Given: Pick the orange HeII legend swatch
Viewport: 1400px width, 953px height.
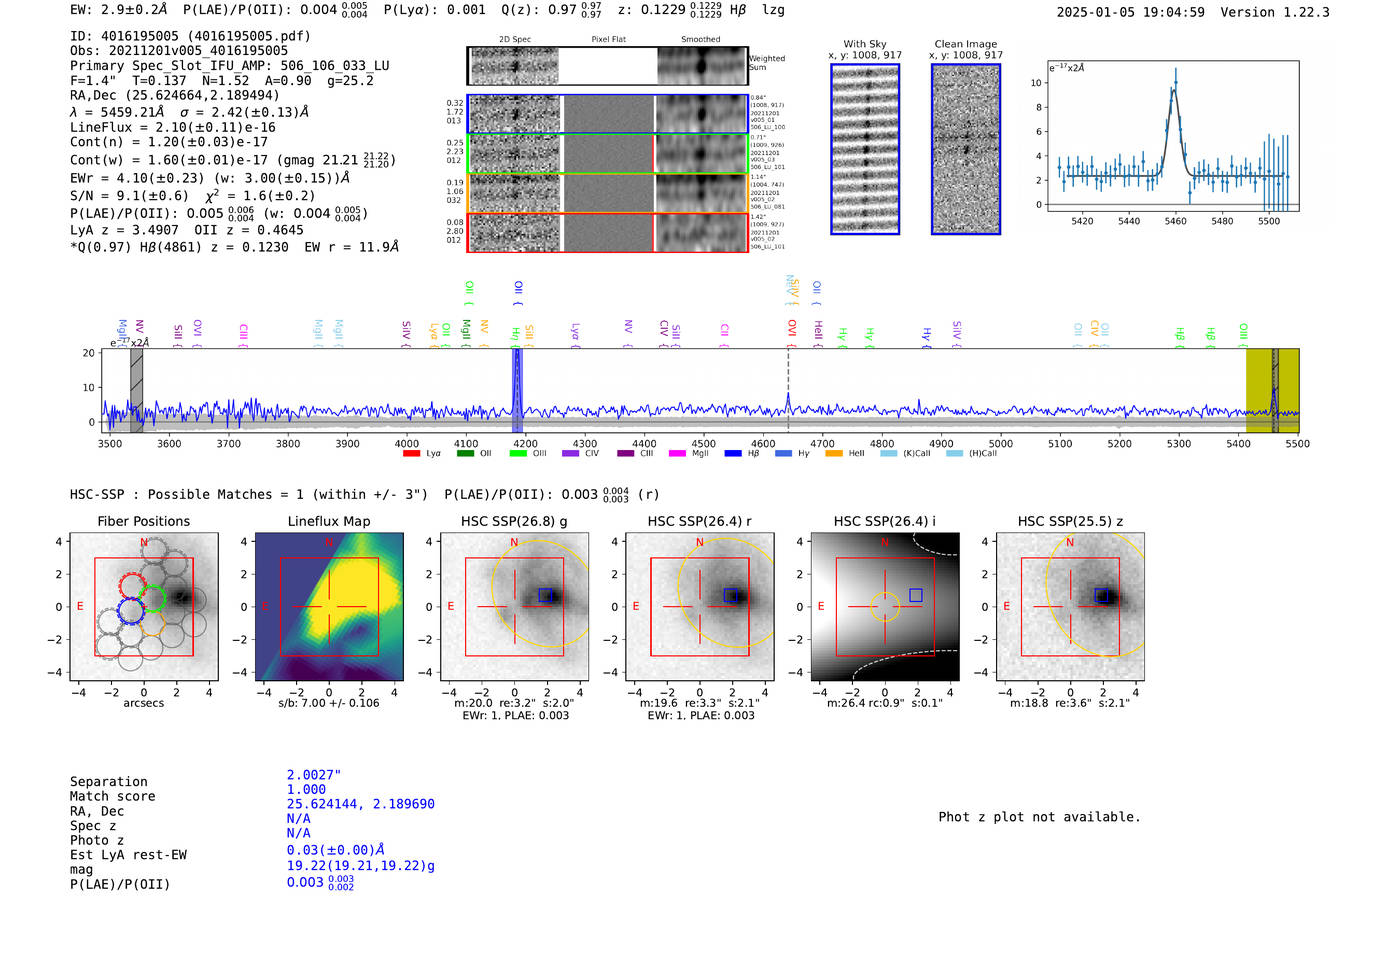Looking at the screenshot, I should [834, 453].
